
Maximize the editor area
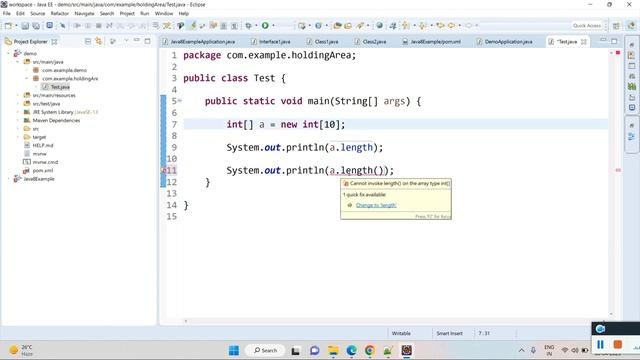coord(614,41)
